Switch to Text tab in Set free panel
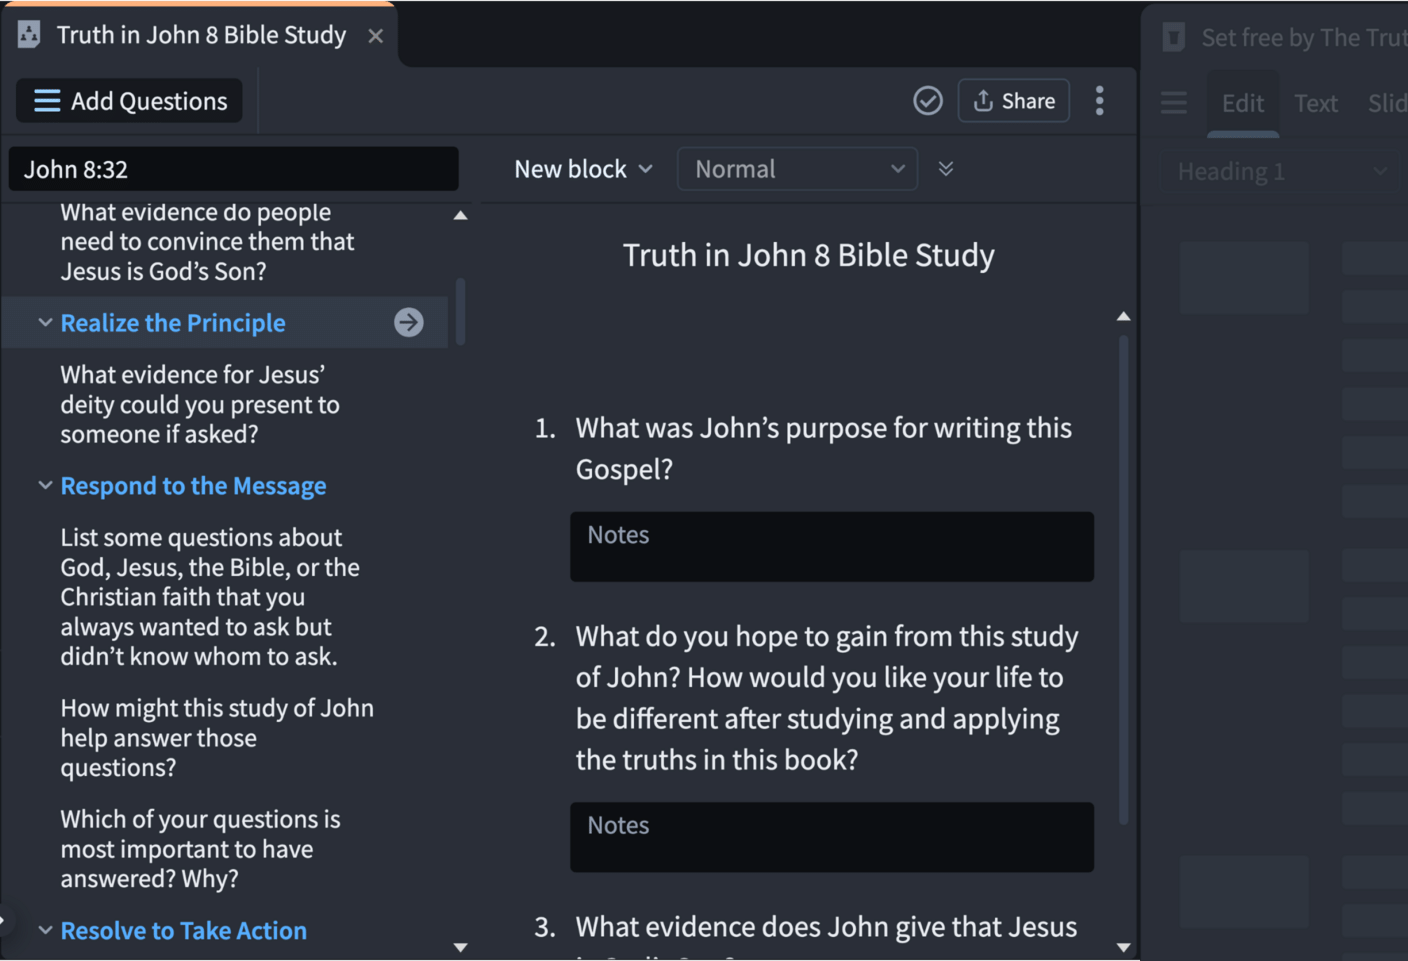Screen dimensions: 1408x961 click(x=1316, y=103)
